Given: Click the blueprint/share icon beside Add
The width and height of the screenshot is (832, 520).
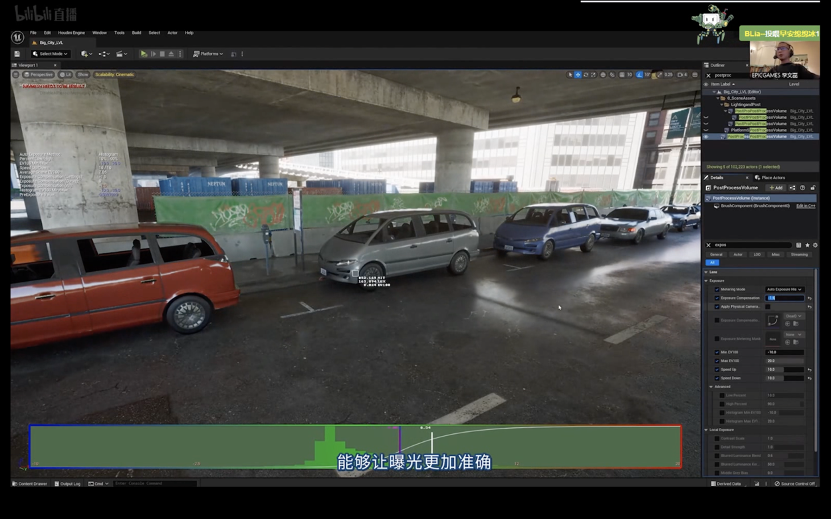Looking at the screenshot, I should pyautogui.click(x=792, y=187).
